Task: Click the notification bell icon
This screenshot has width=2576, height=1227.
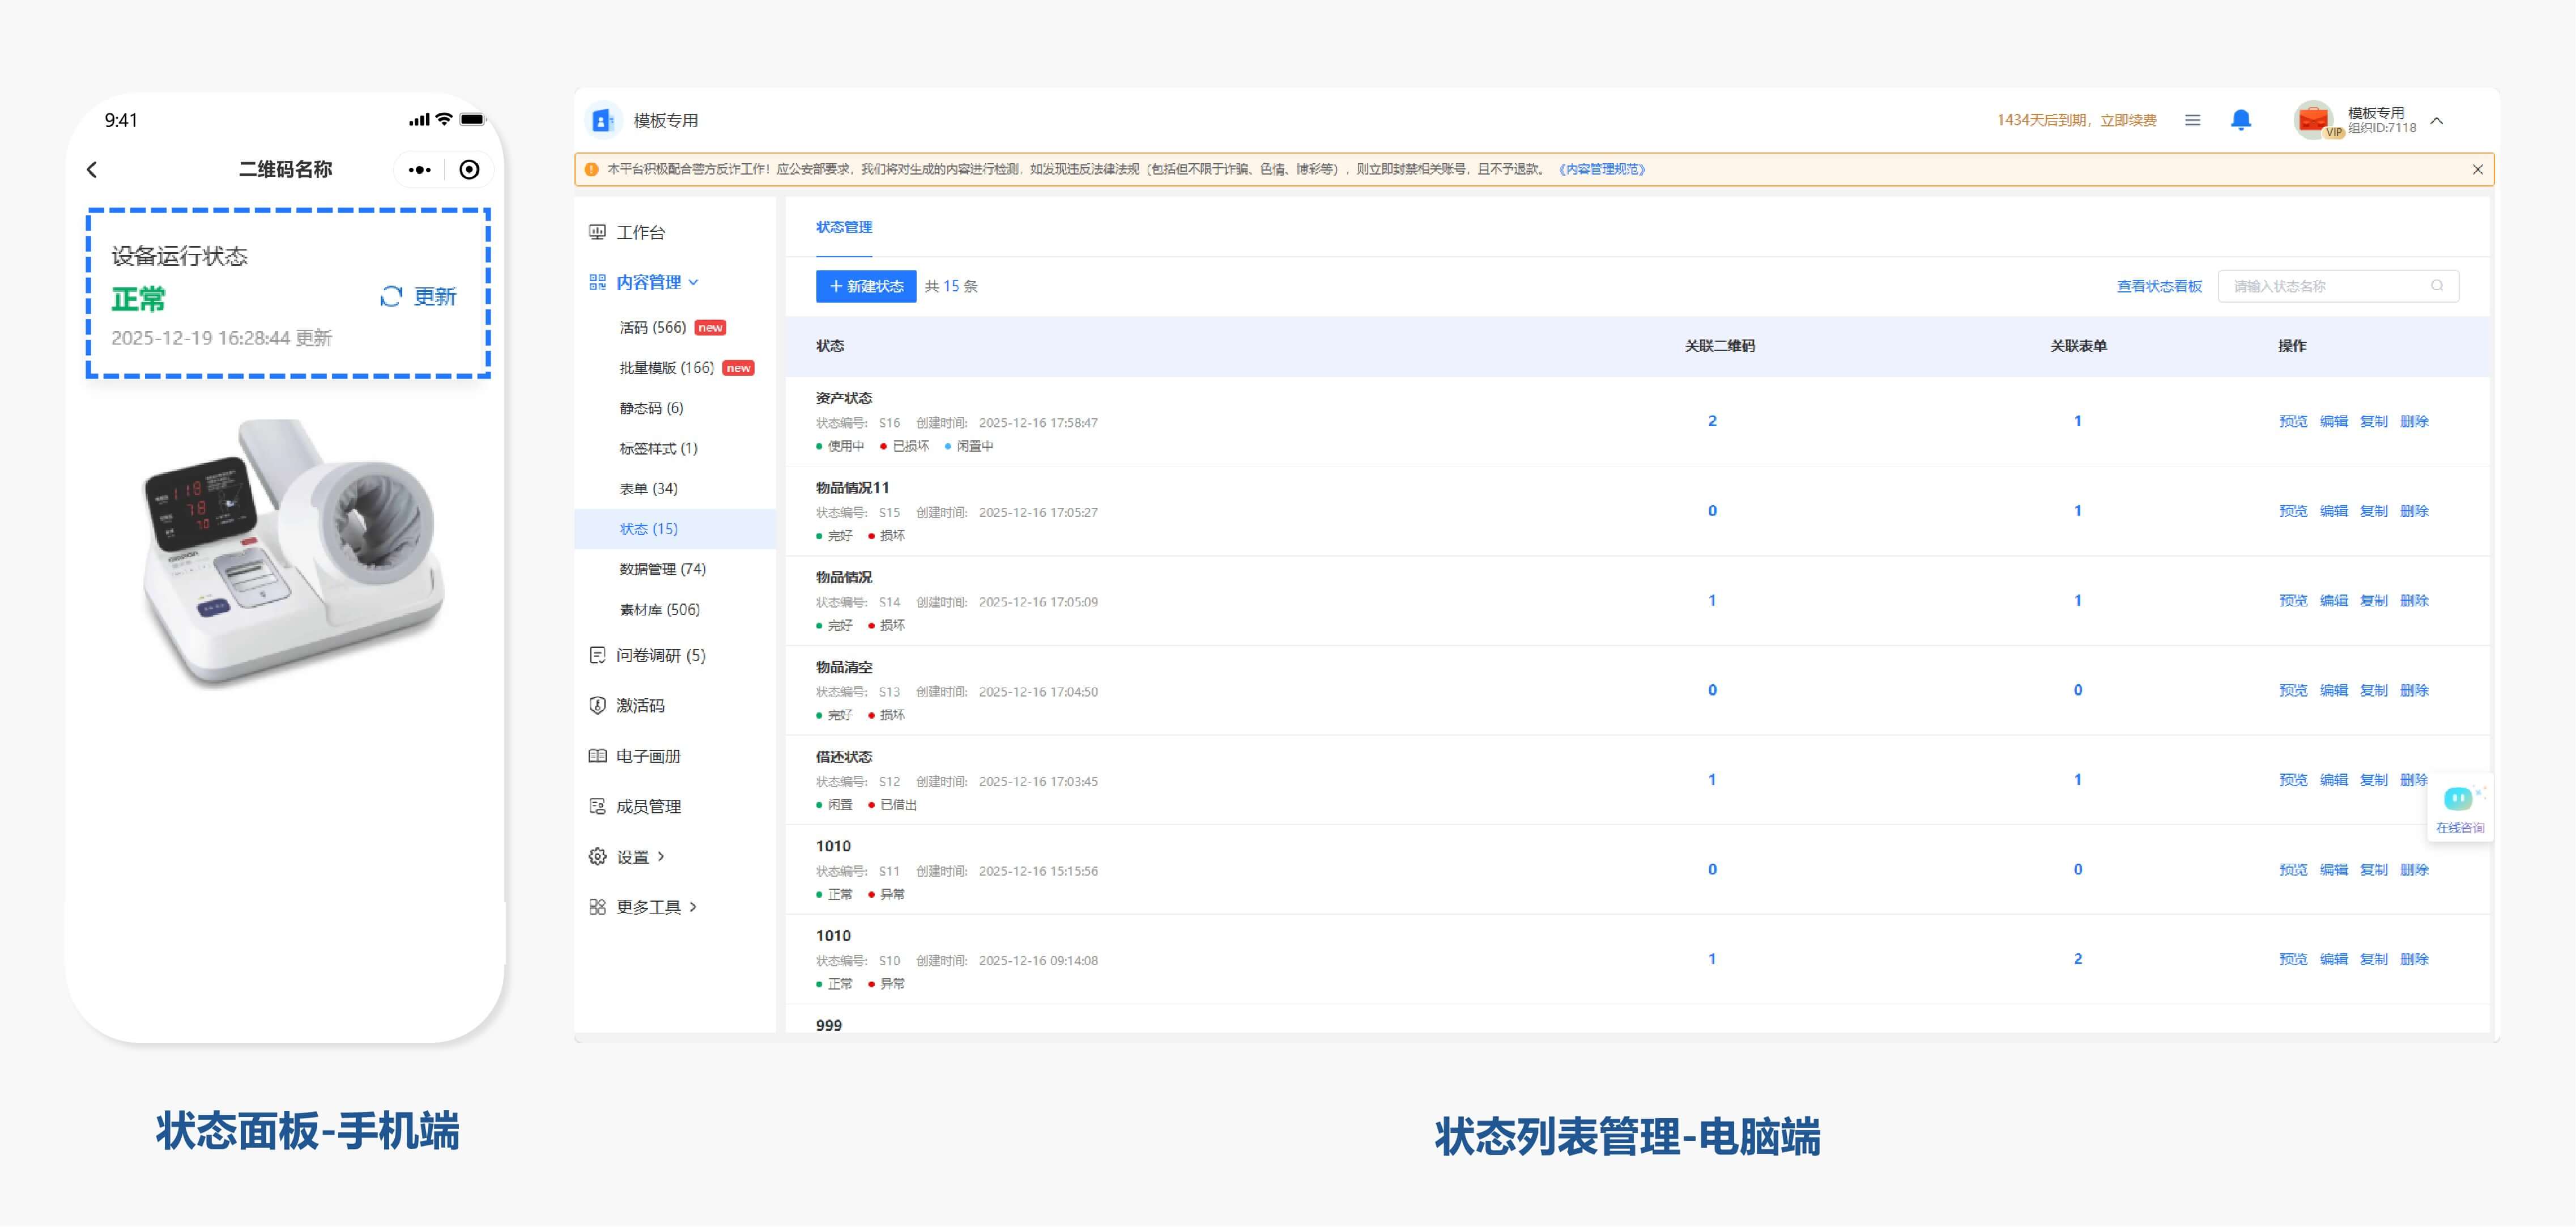Action: 2241,120
